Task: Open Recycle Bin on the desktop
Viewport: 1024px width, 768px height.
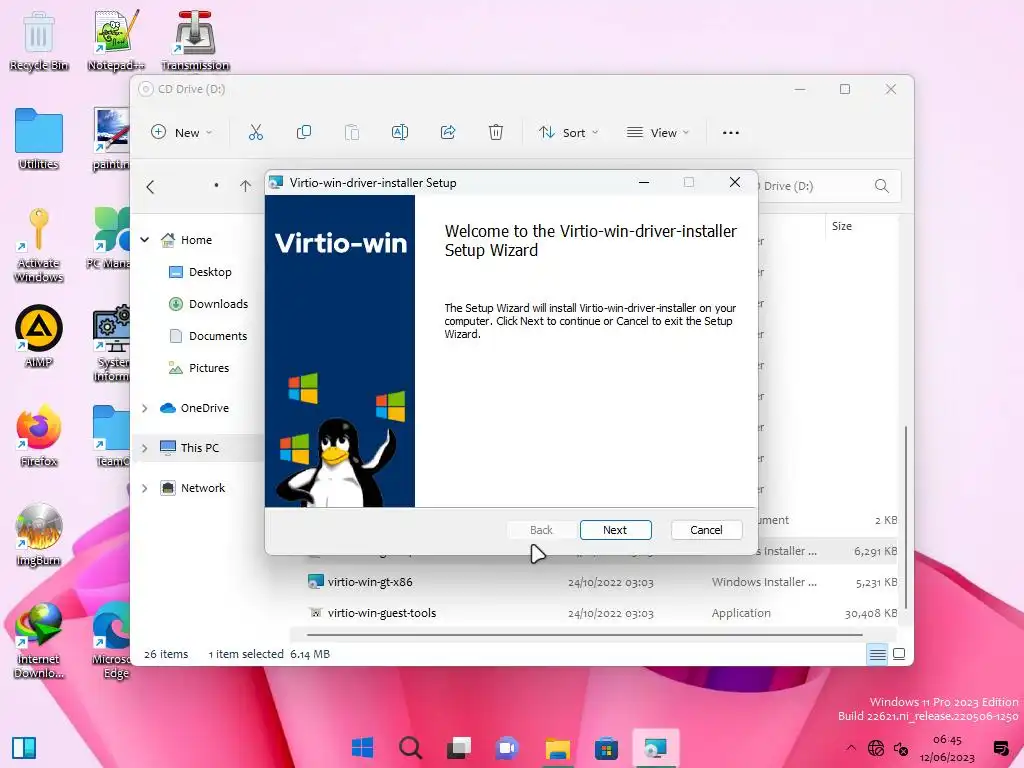Action: (39, 40)
